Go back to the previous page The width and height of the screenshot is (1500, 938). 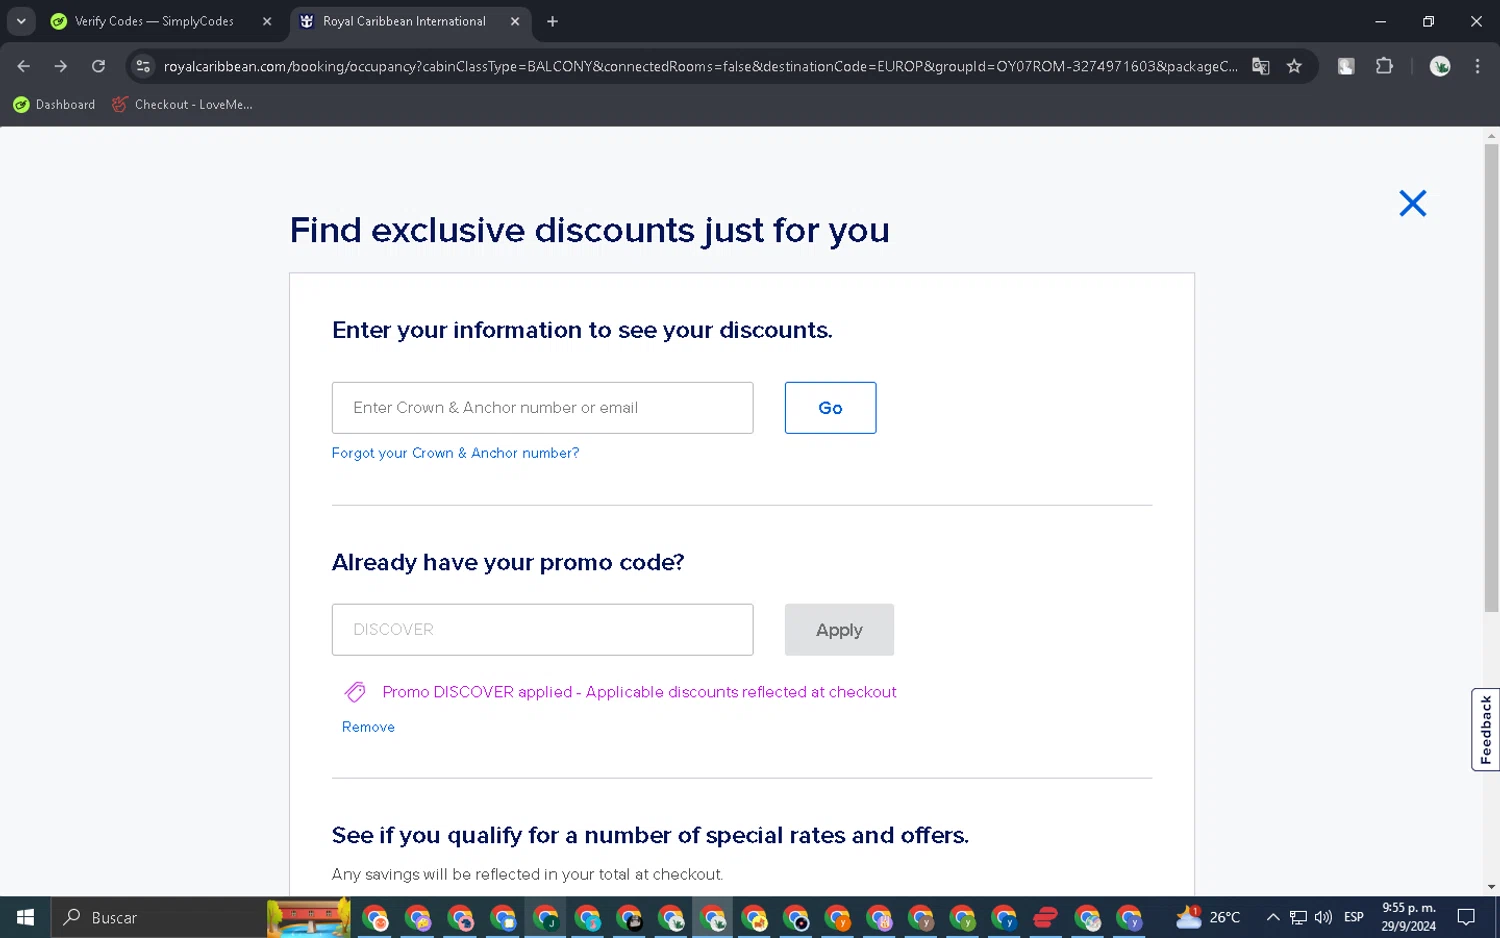[24, 66]
